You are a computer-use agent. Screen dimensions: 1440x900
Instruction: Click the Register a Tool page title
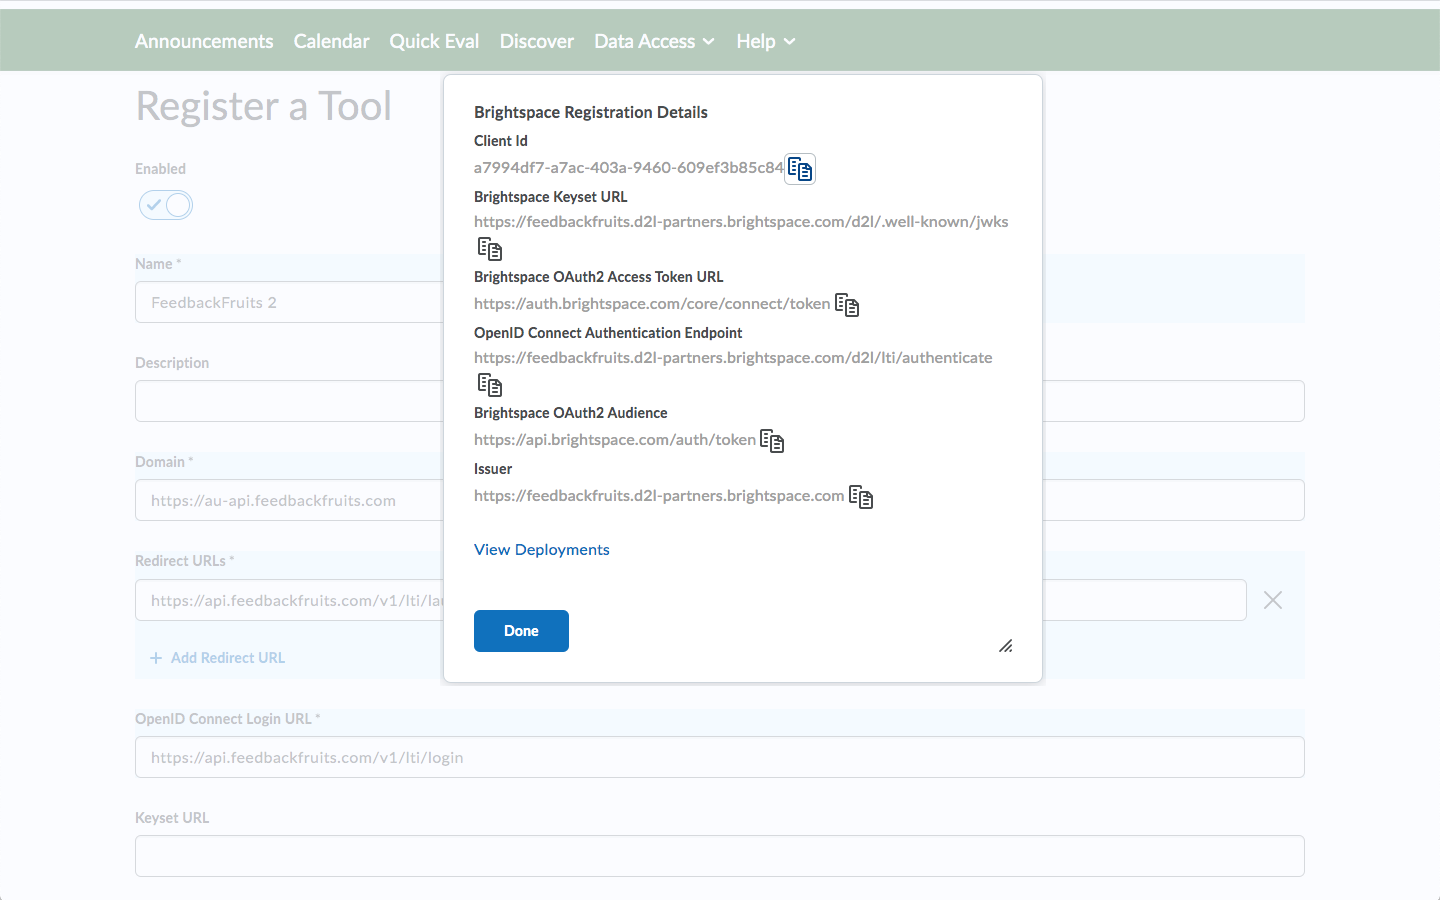pos(264,106)
